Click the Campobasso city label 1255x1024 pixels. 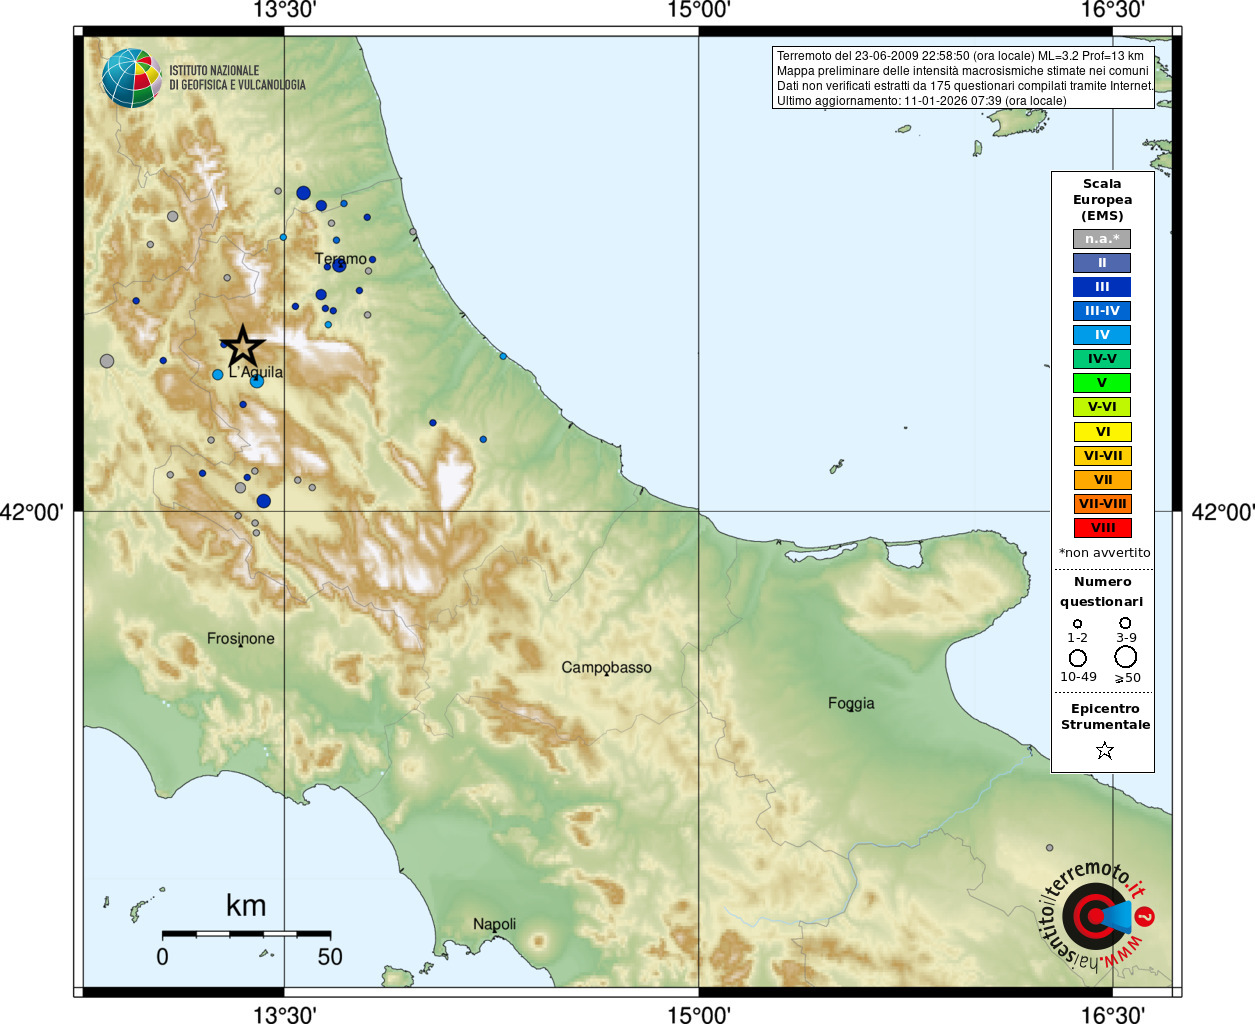(606, 667)
